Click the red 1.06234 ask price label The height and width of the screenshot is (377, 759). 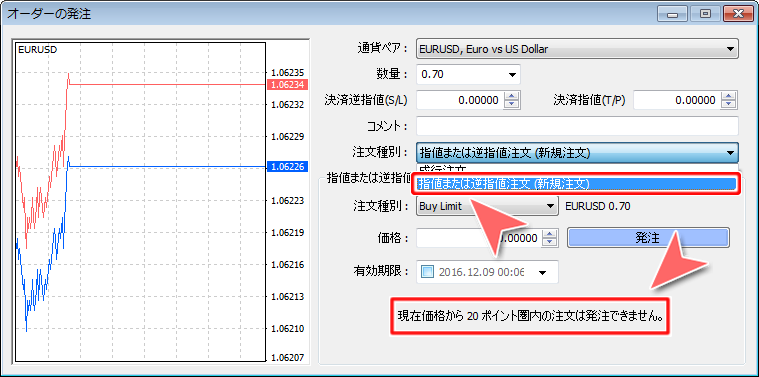coord(288,84)
